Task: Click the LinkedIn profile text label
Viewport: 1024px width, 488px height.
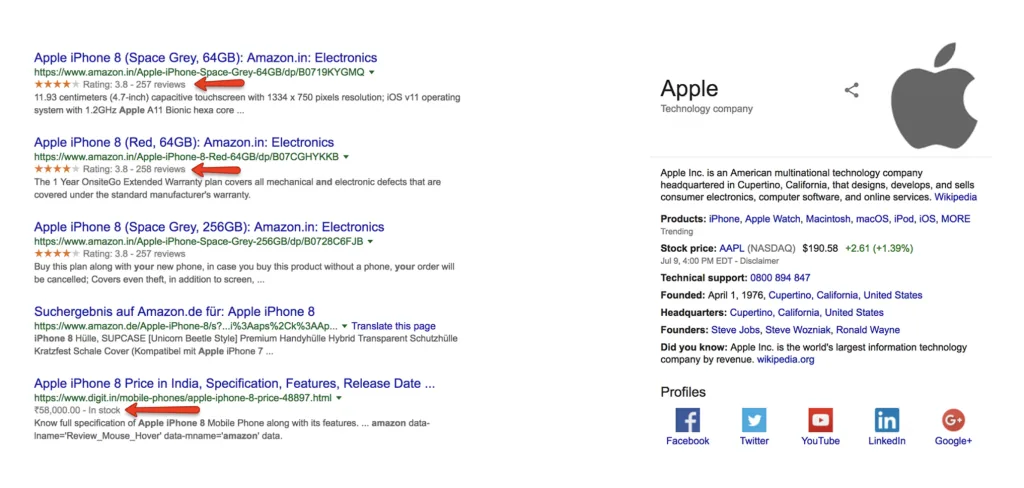Action: [x=887, y=441]
